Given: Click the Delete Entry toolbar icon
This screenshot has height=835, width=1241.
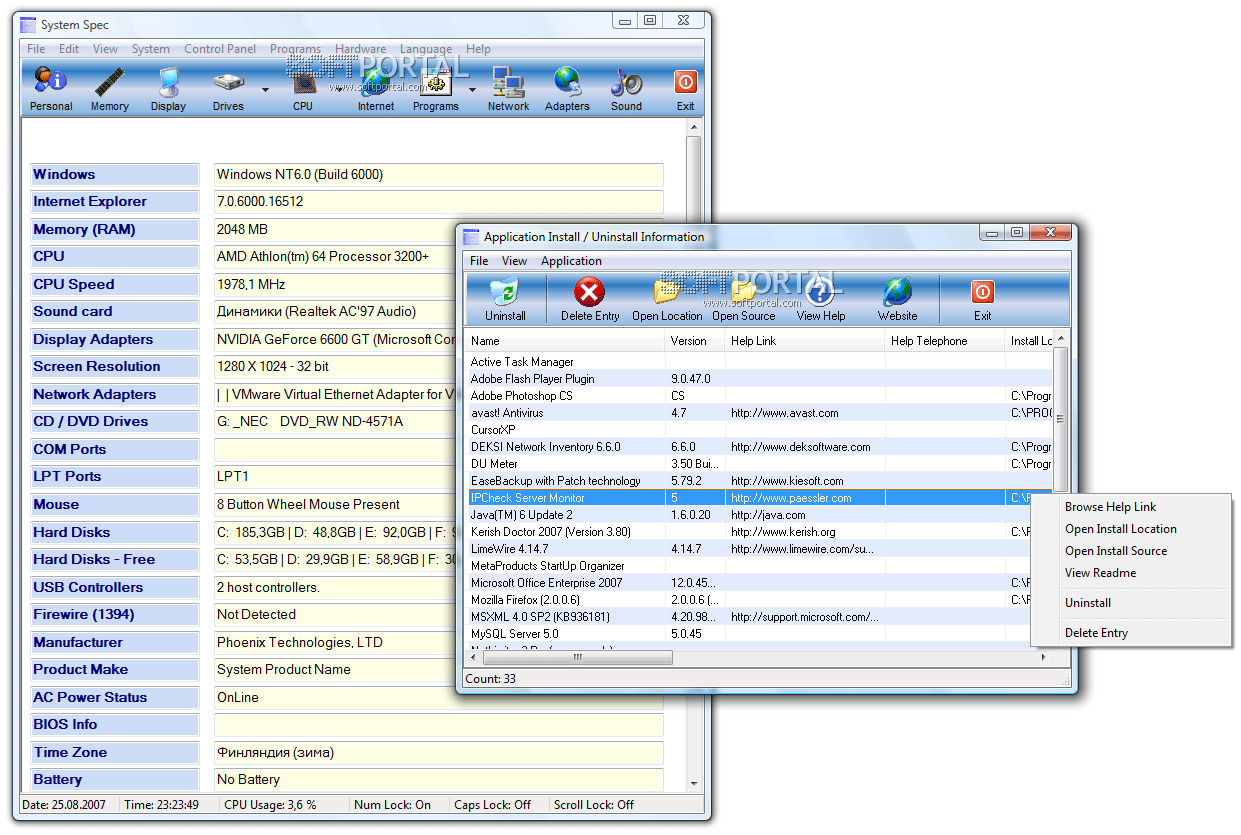Looking at the screenshot, I should tap(590, 300).
